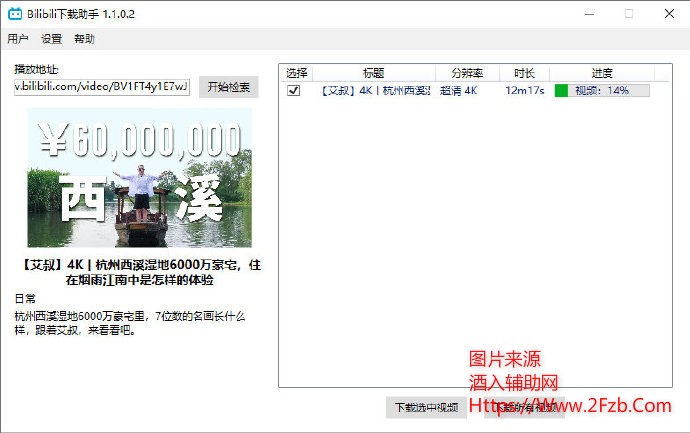Close the Bilibili下载助手 window
Screen dimensions: 690x433
click(x=669, y=14)
